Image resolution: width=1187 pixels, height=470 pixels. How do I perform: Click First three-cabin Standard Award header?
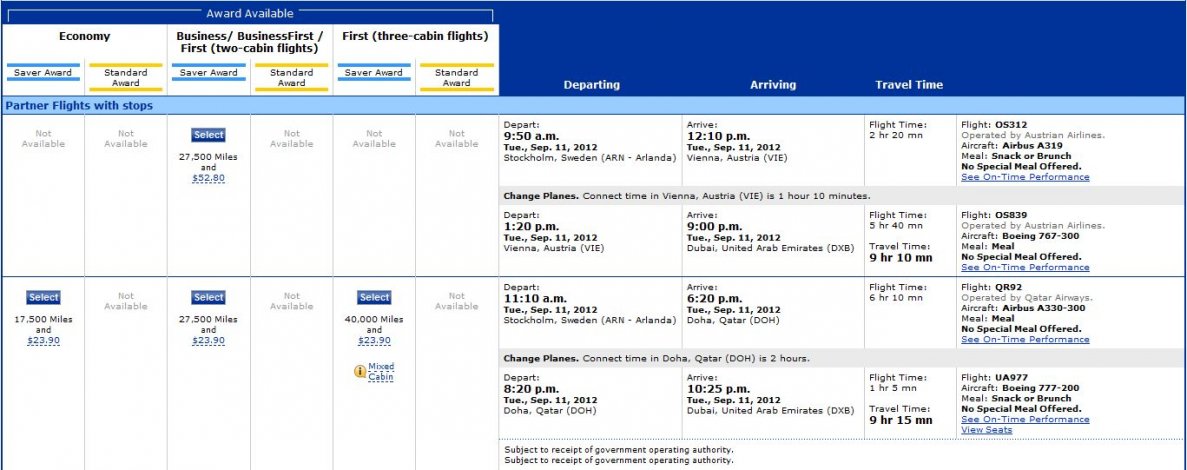click(456, 77)
